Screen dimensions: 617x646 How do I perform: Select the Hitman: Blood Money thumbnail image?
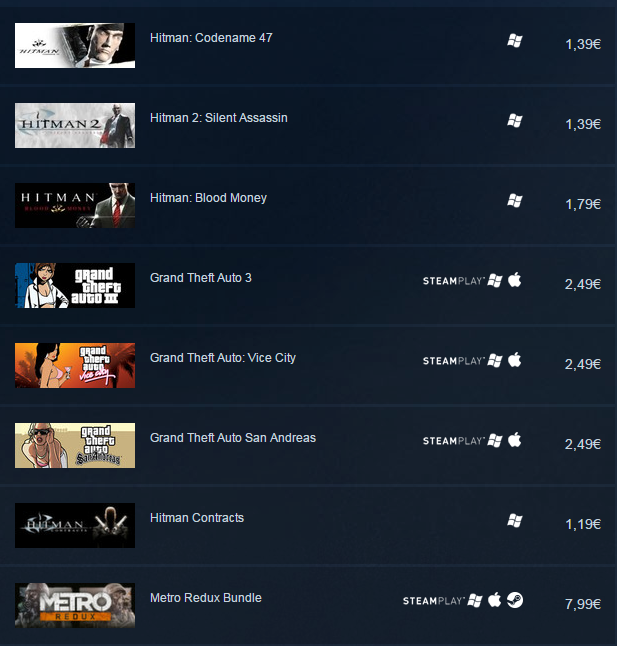pos(75,206)
